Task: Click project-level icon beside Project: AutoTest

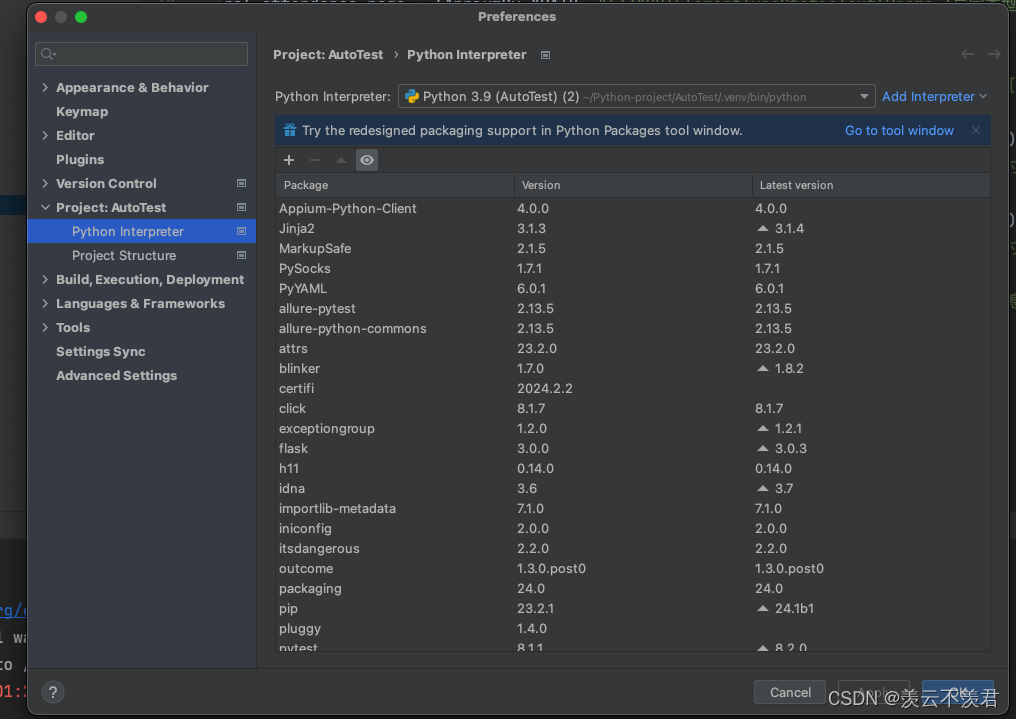Action: [241, 207]
